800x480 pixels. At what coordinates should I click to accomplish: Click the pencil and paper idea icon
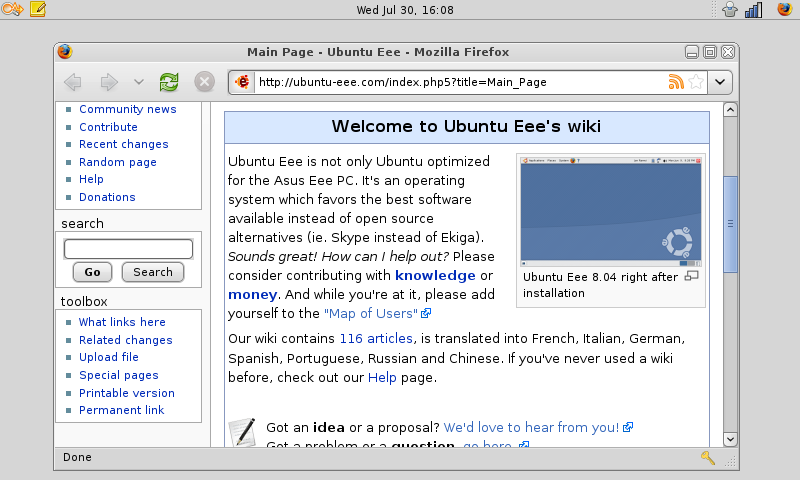pyautogui.click(x=242, y=433)
